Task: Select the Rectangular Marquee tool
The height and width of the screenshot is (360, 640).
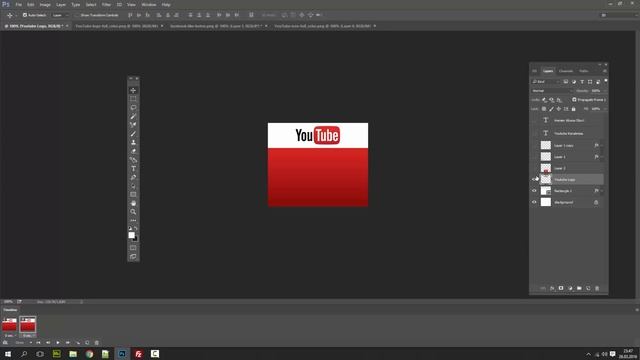Action: click(x=133, y=99)
